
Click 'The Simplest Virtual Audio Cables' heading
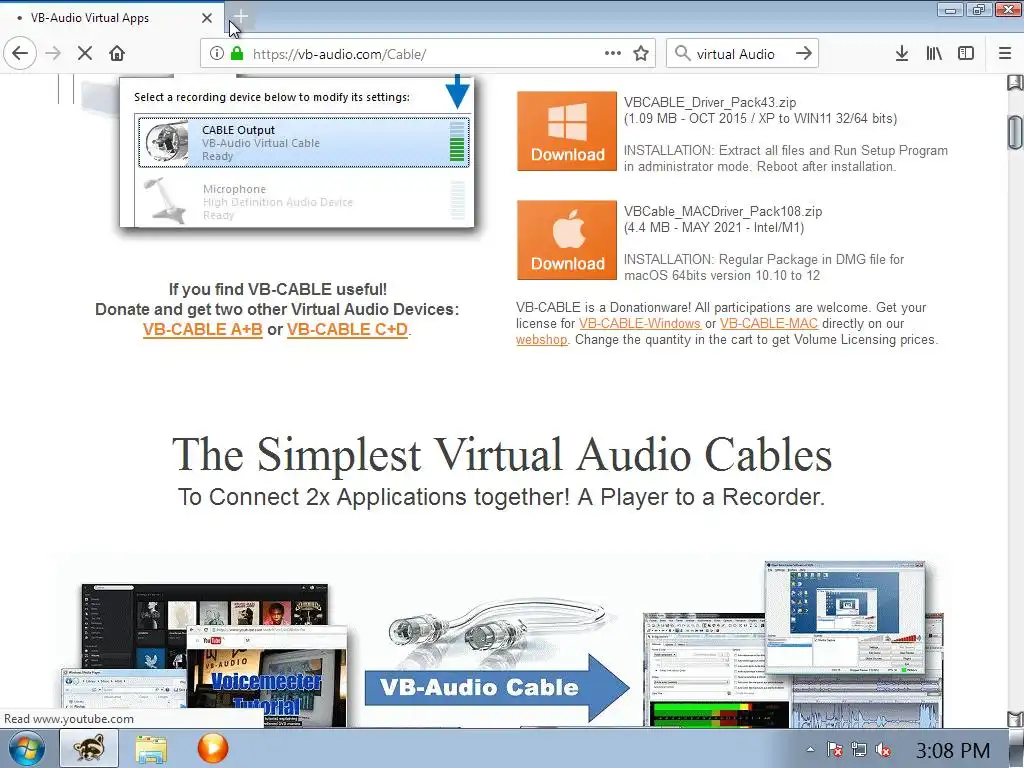pyautogui.click(x=502, y=455)
